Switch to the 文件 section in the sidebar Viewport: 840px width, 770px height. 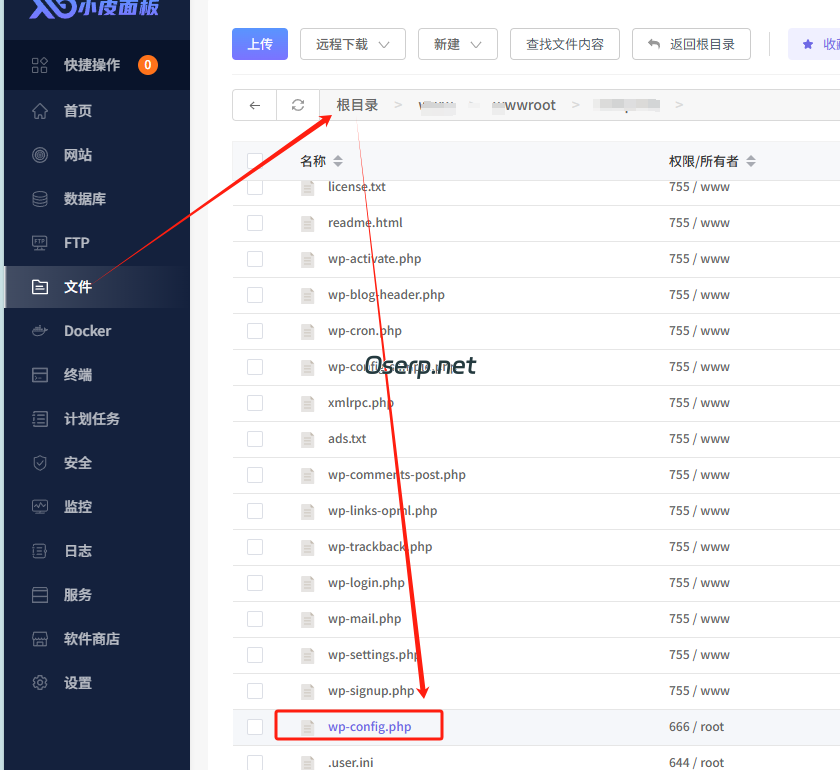click(x=78, y=286)
